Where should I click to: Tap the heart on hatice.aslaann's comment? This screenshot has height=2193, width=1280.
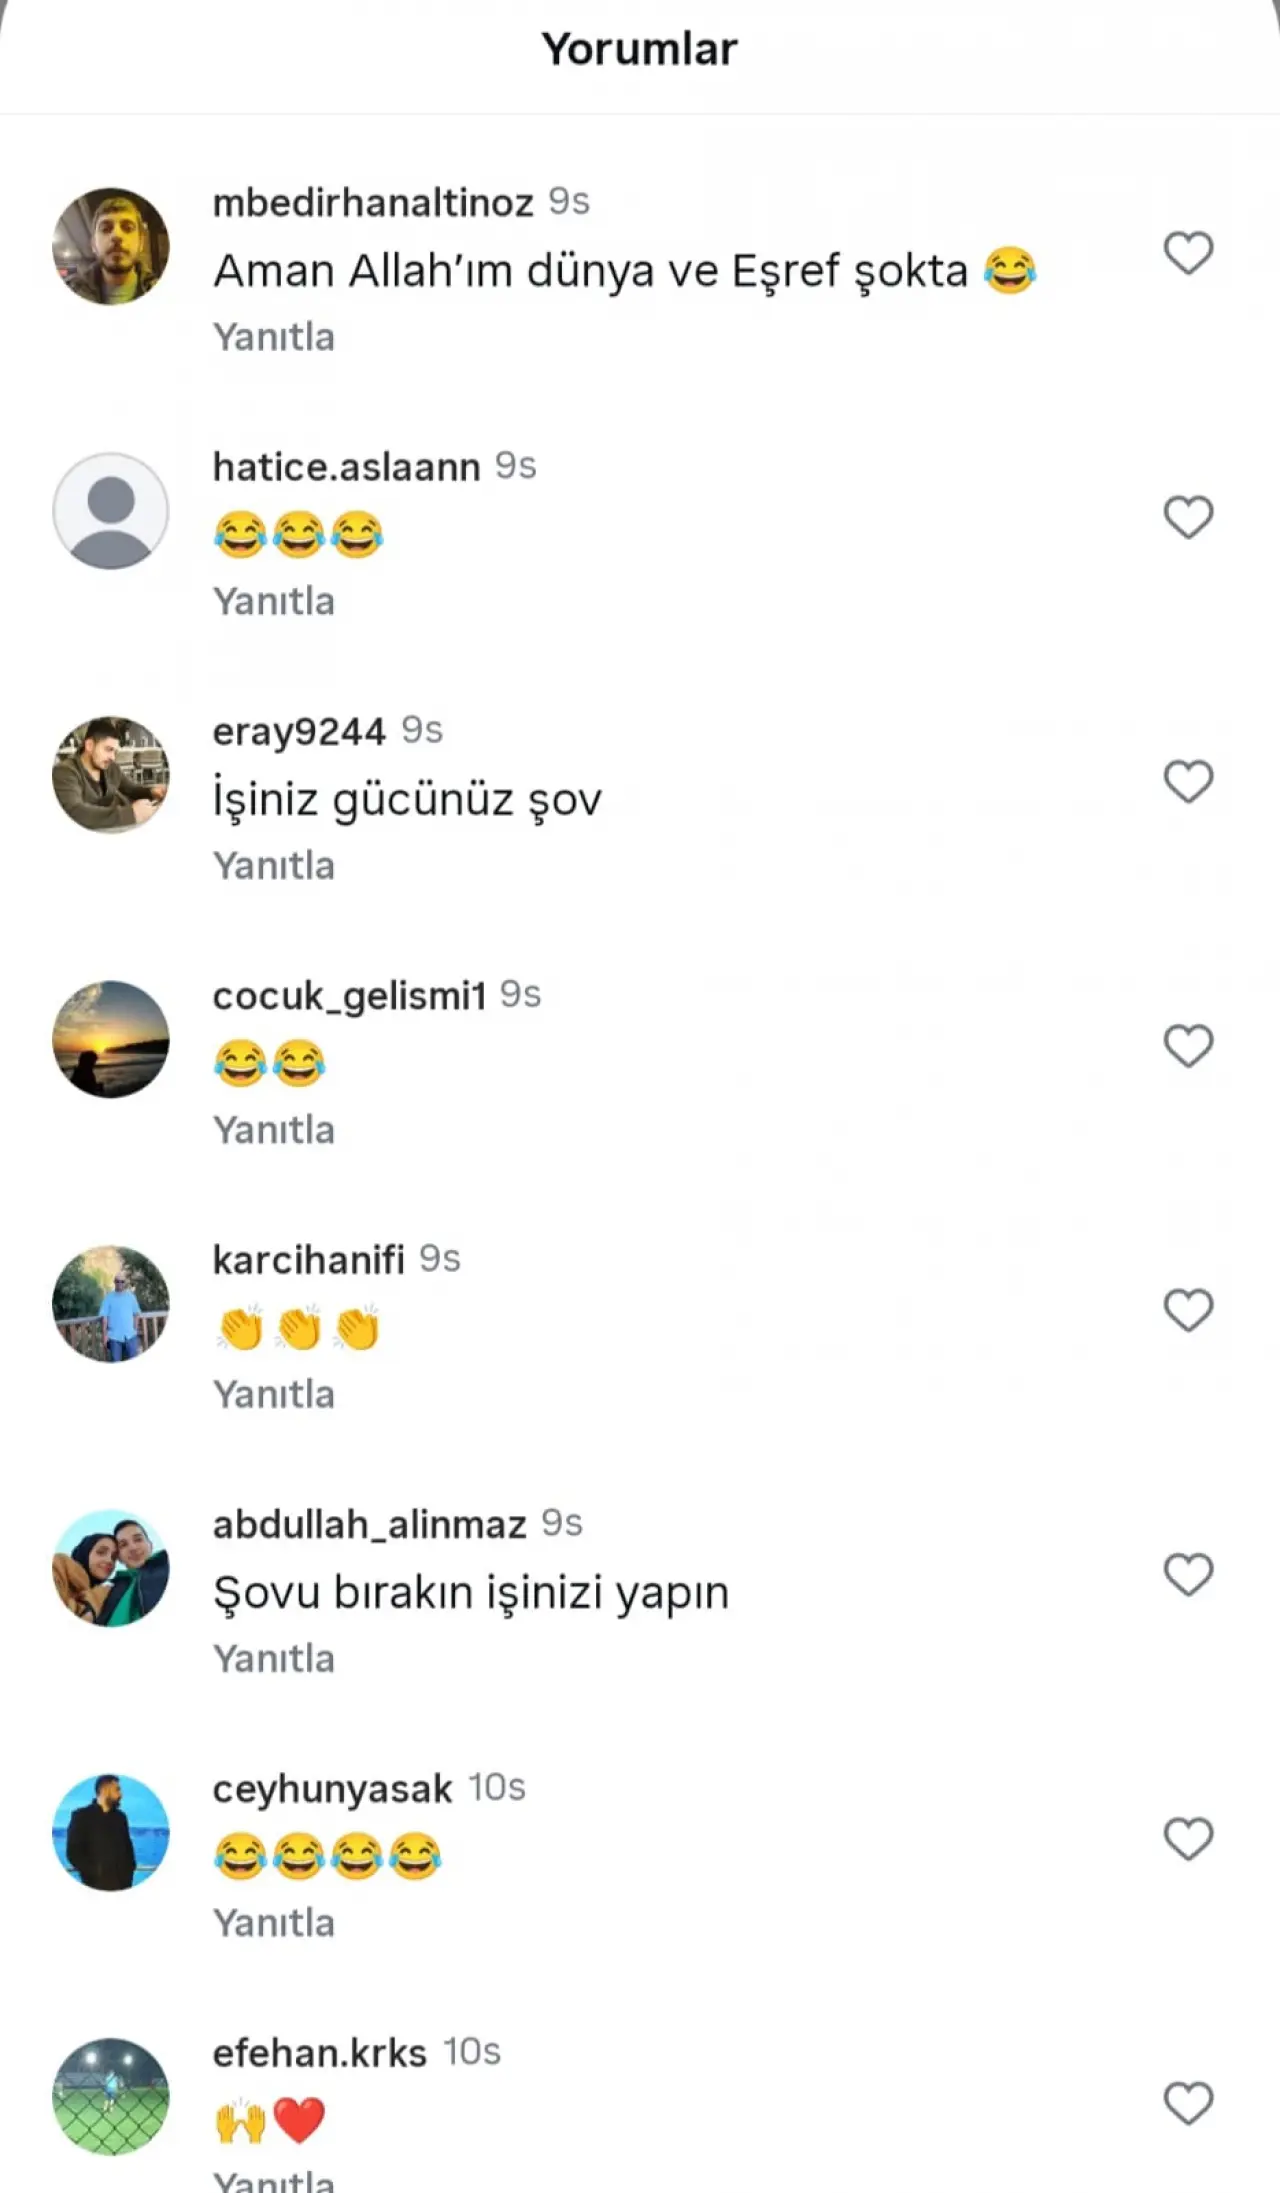[1188, 517]
